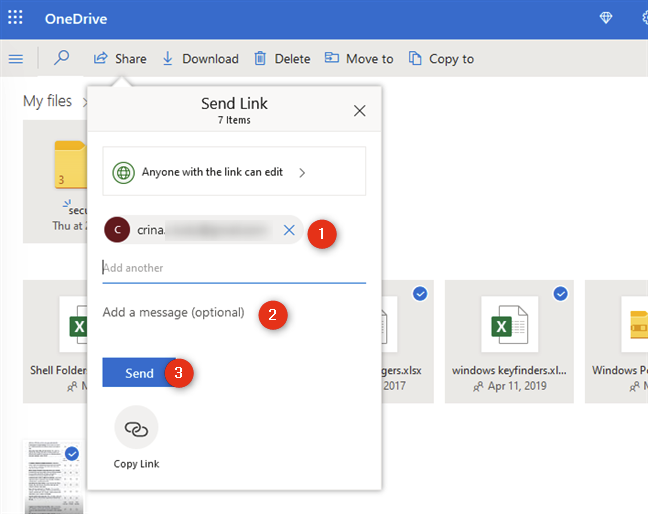Screen dimensions: 648x514
Task: Open the yellow folder with 3 items
Action: tap(71, 164)
